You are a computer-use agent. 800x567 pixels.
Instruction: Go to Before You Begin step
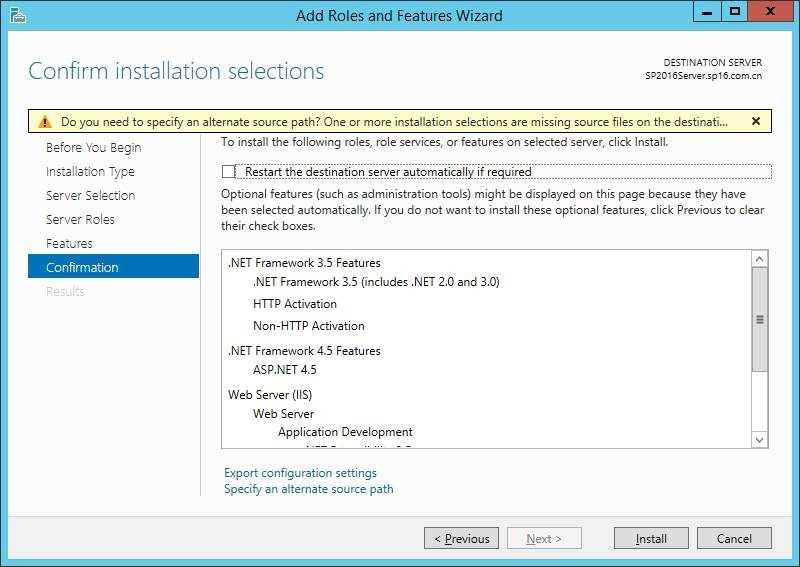tap(93, 147)
